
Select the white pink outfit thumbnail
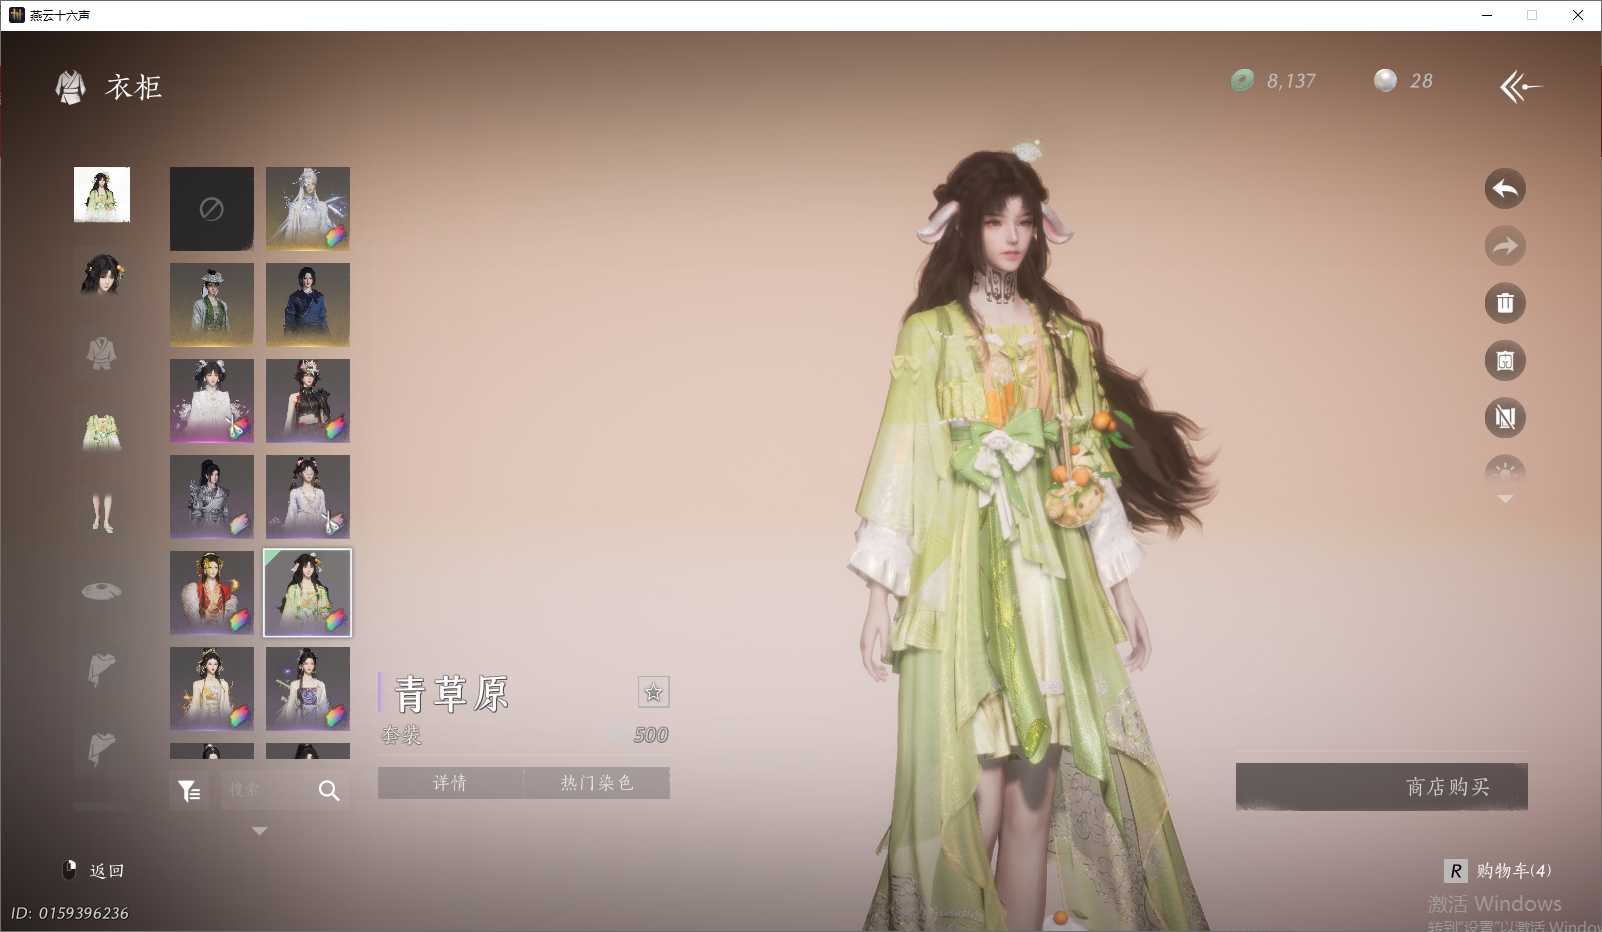(x=308, y=497)
